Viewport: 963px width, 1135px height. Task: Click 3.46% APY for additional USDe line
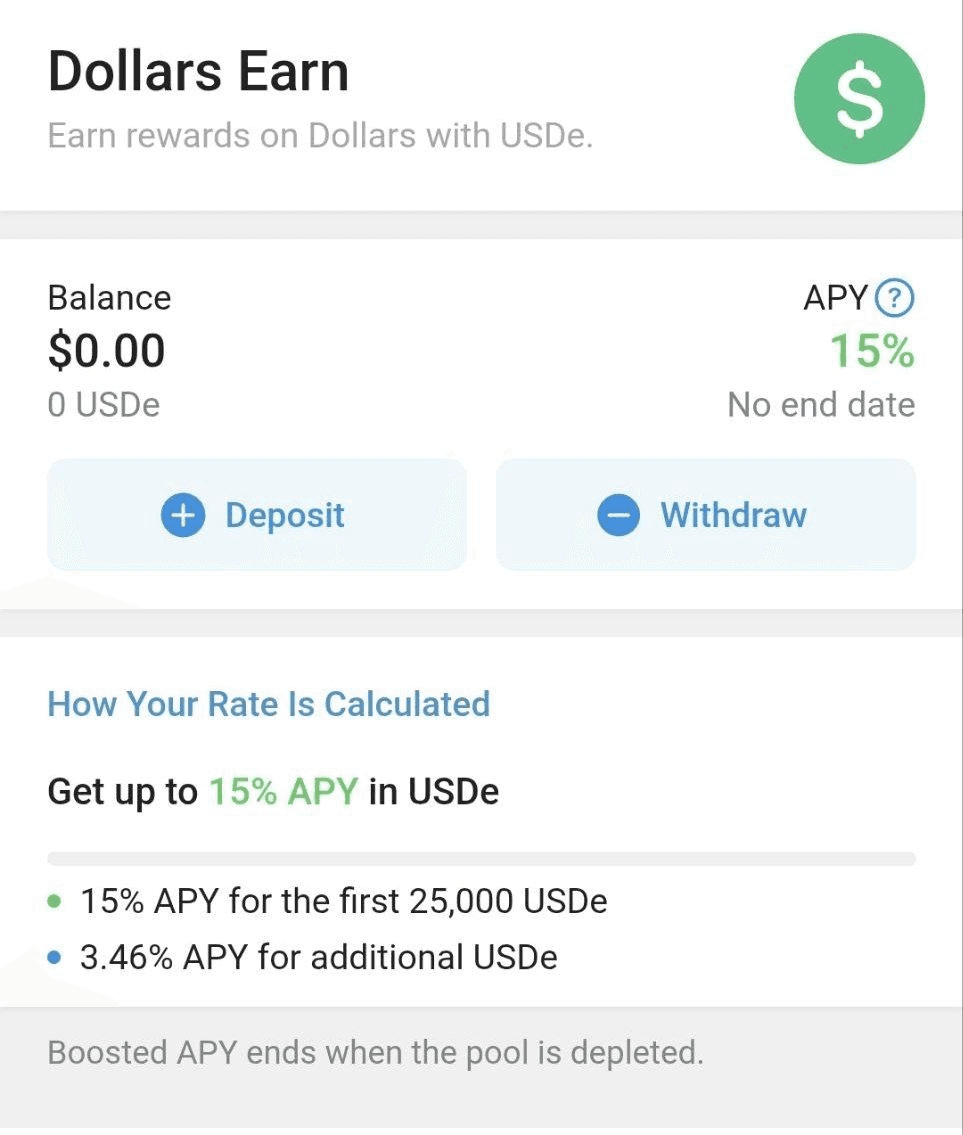tap(319, 957)
